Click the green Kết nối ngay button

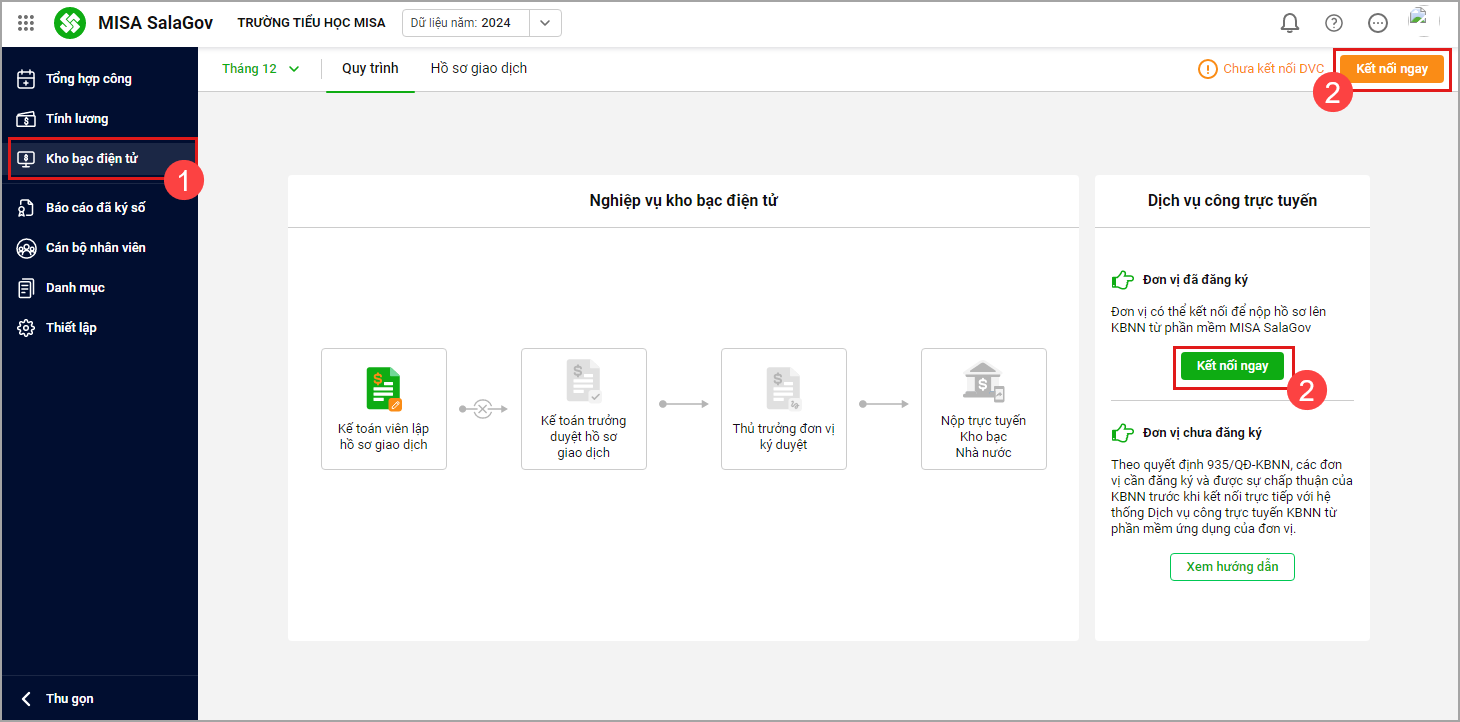click(1232, 366)
